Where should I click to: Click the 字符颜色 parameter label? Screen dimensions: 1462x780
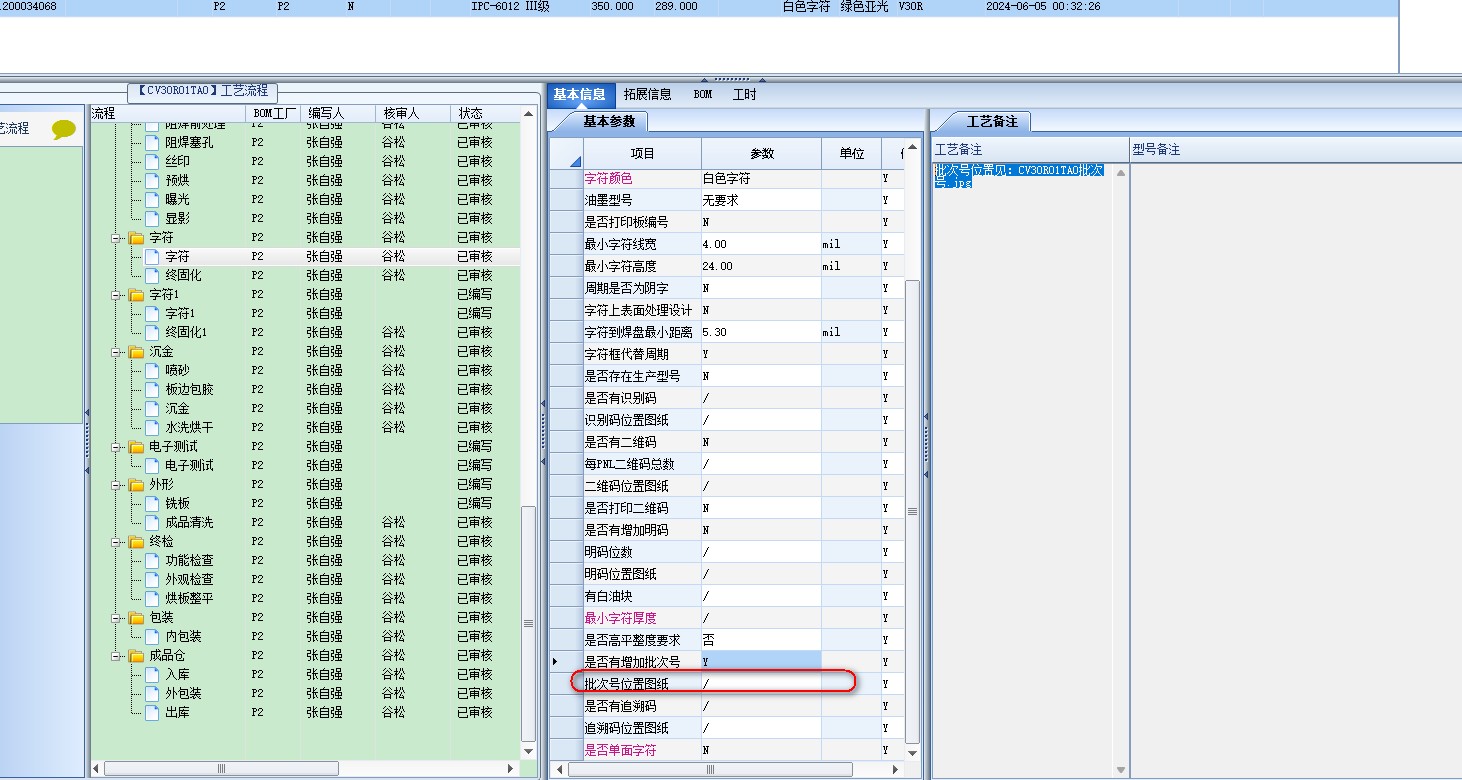(608, 178)
